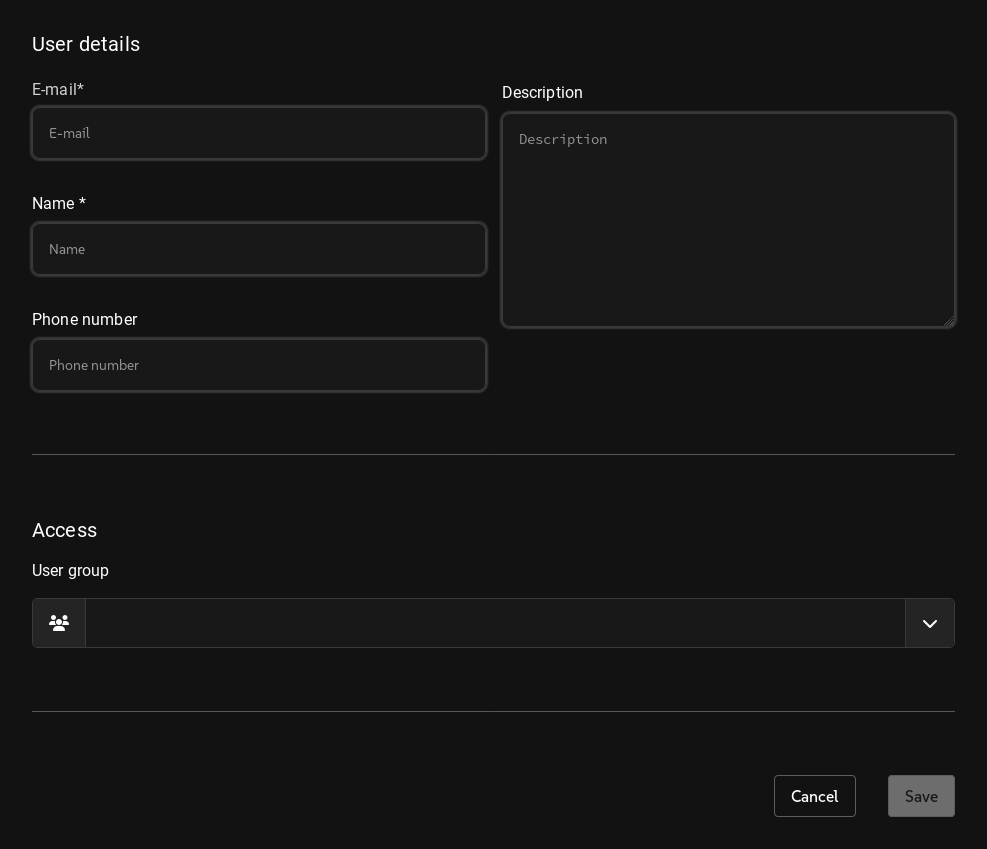Viewport: 987px width, 849px height.
Task: Click the E-mail field label
Action: click(54, 90)
